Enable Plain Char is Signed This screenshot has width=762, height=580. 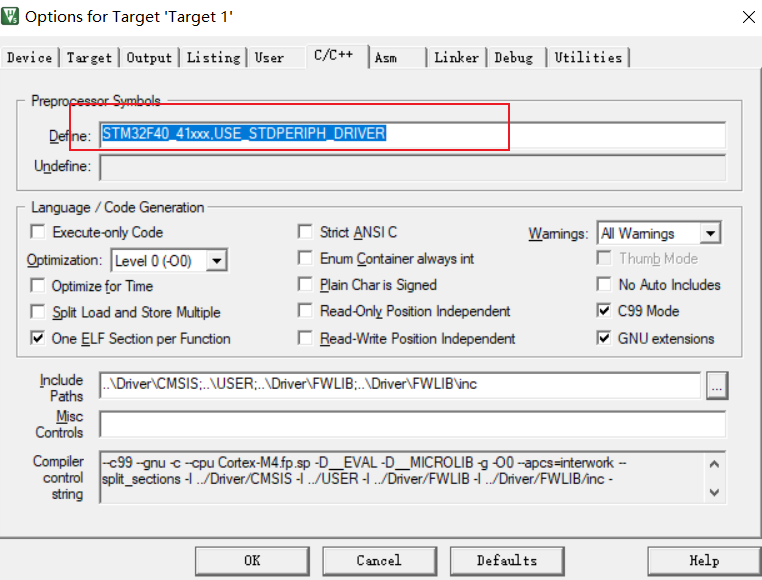[305, 284]
